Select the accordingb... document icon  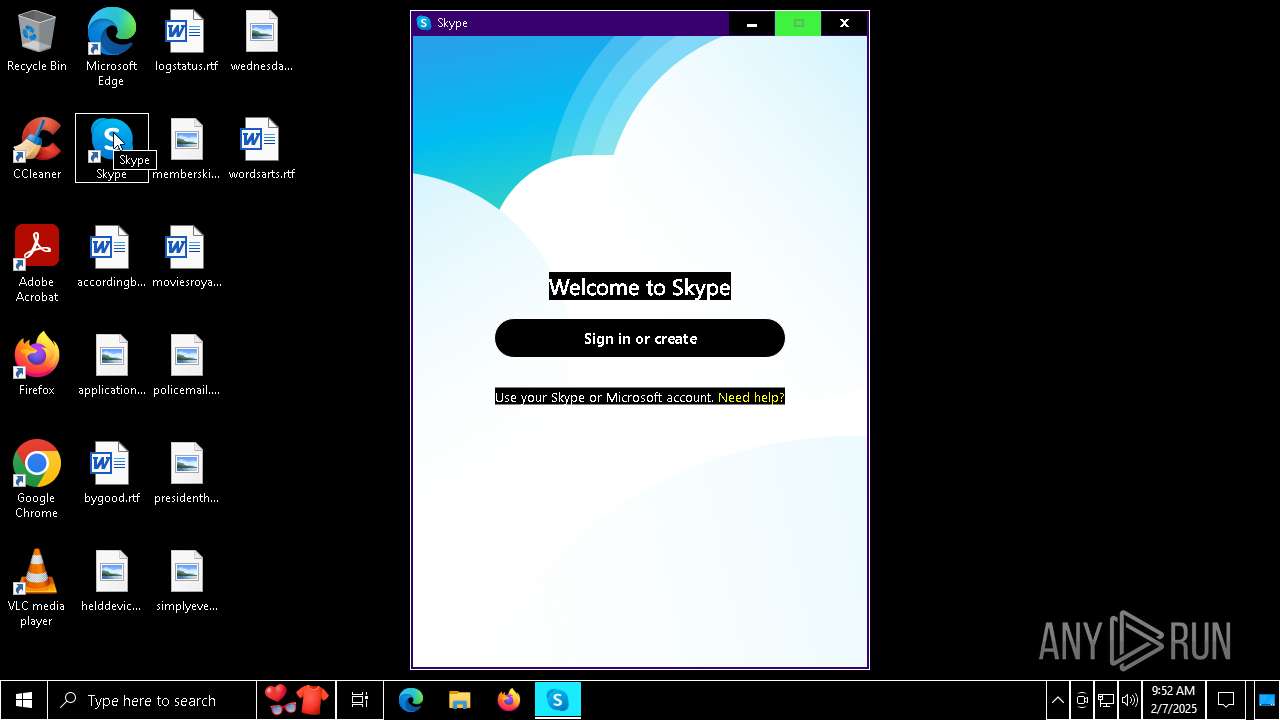pyautogui.click(x=111, y=257)
